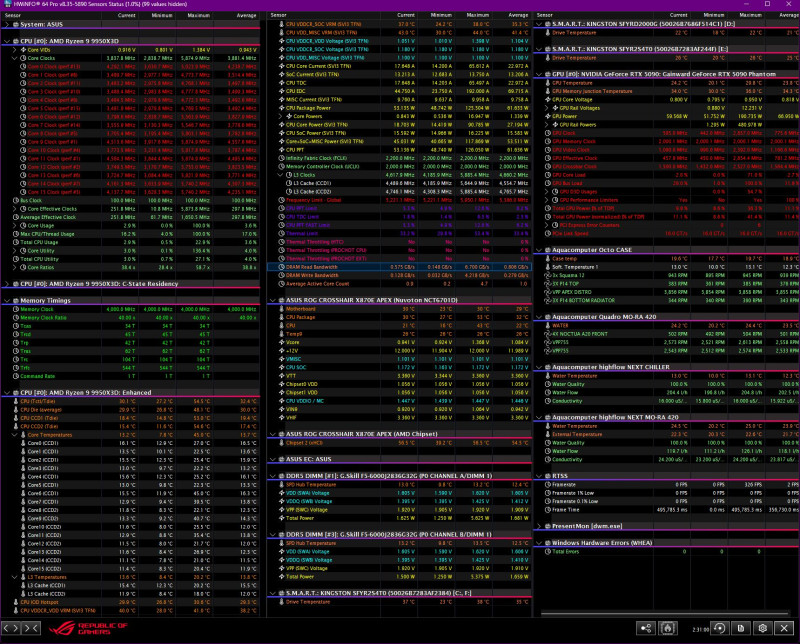Click the fan icon beside Squama 12
800x644 pixels.
point(548,276)
